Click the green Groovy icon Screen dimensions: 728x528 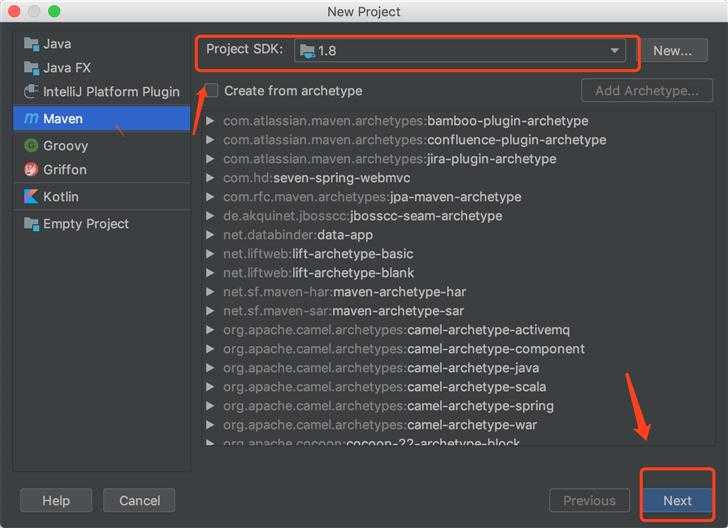click(31, 146)
